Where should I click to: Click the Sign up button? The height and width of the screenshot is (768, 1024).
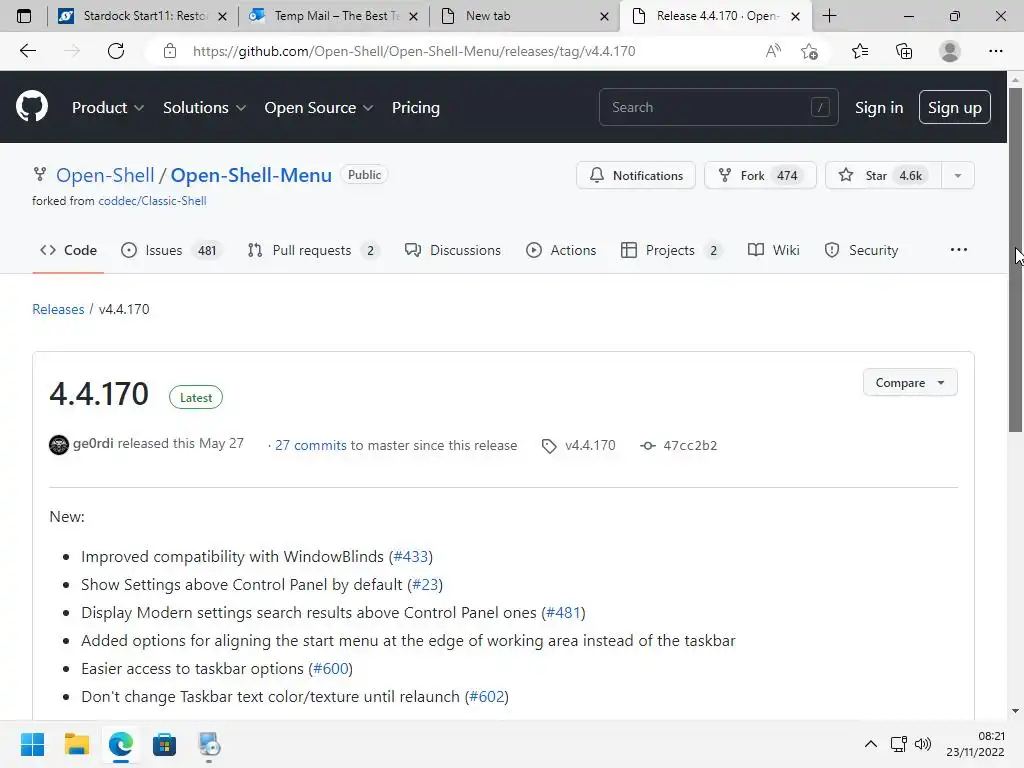(x=954, y=107)
